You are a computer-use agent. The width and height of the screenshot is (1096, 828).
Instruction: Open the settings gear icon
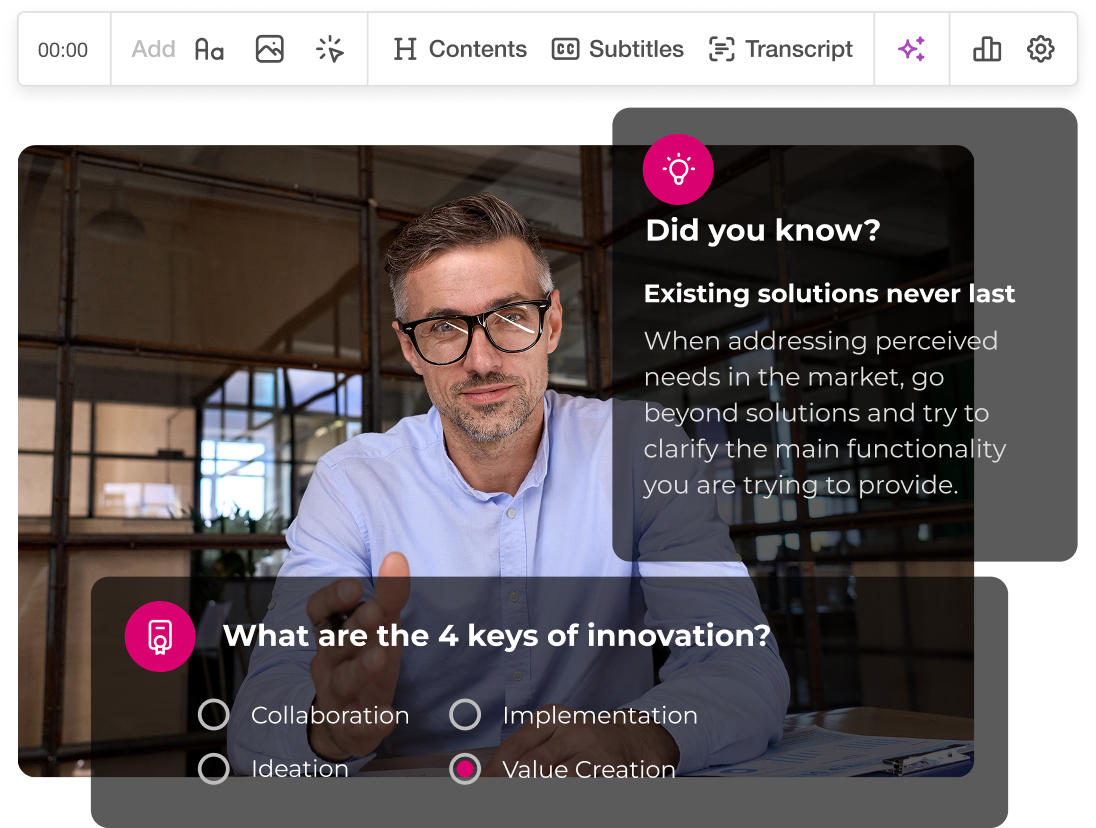[x=1041, y=49]
